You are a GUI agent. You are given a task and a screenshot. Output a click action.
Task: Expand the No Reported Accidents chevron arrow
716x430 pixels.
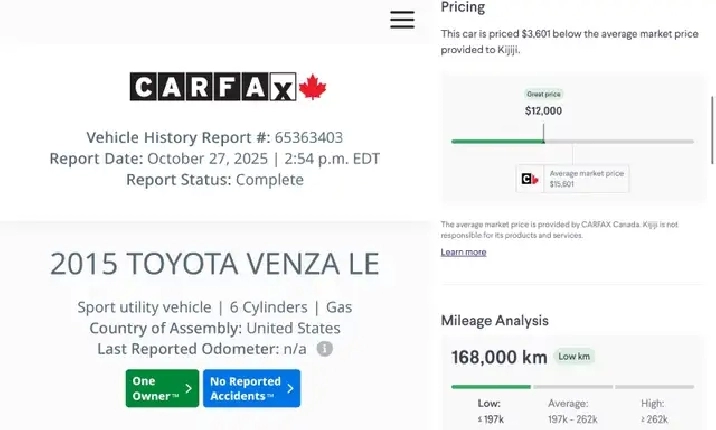(290, 388)
